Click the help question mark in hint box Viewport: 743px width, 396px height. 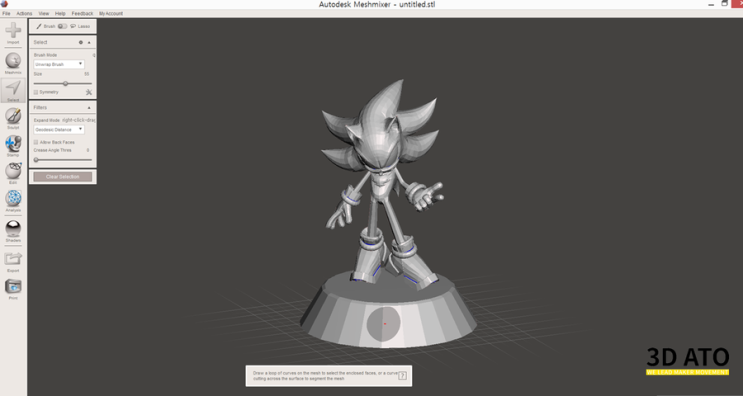coord(402,376)
